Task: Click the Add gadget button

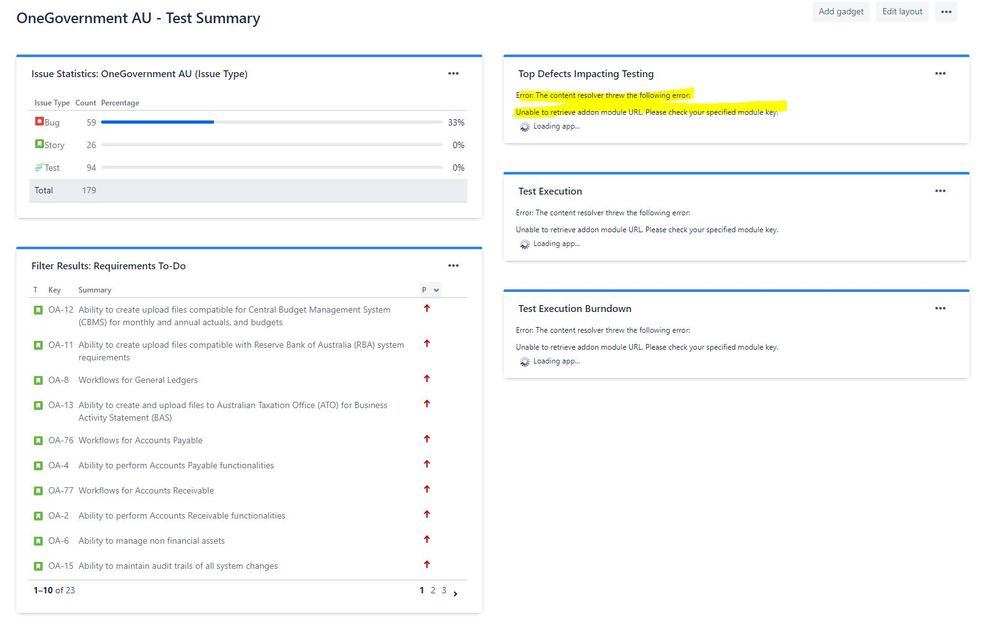Action: click(840, 11)
